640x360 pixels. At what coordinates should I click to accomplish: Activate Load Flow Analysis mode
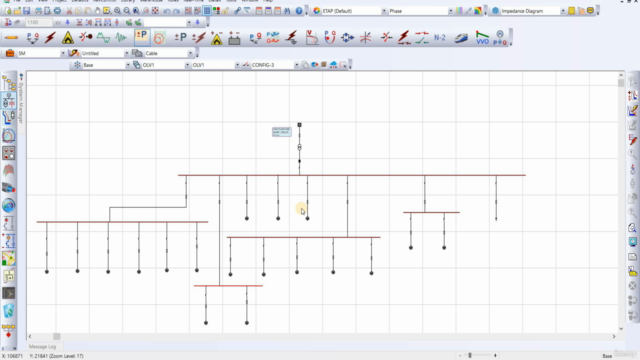pos(32,38)
